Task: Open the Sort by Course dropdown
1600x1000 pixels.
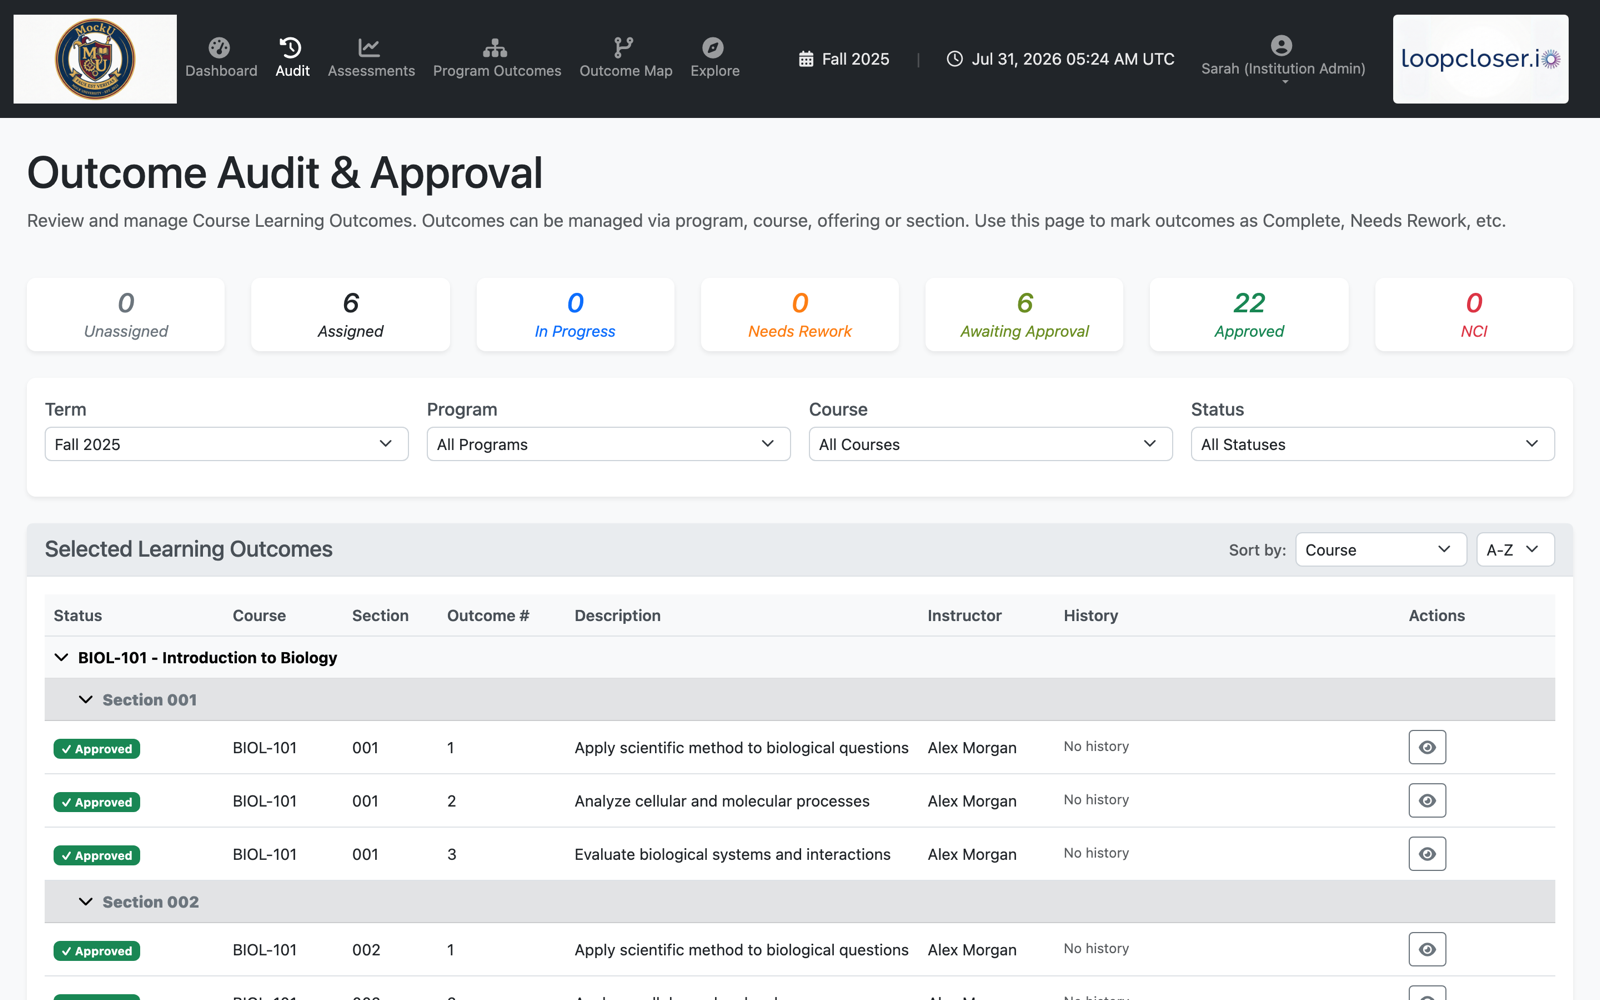Action: 1381,550
